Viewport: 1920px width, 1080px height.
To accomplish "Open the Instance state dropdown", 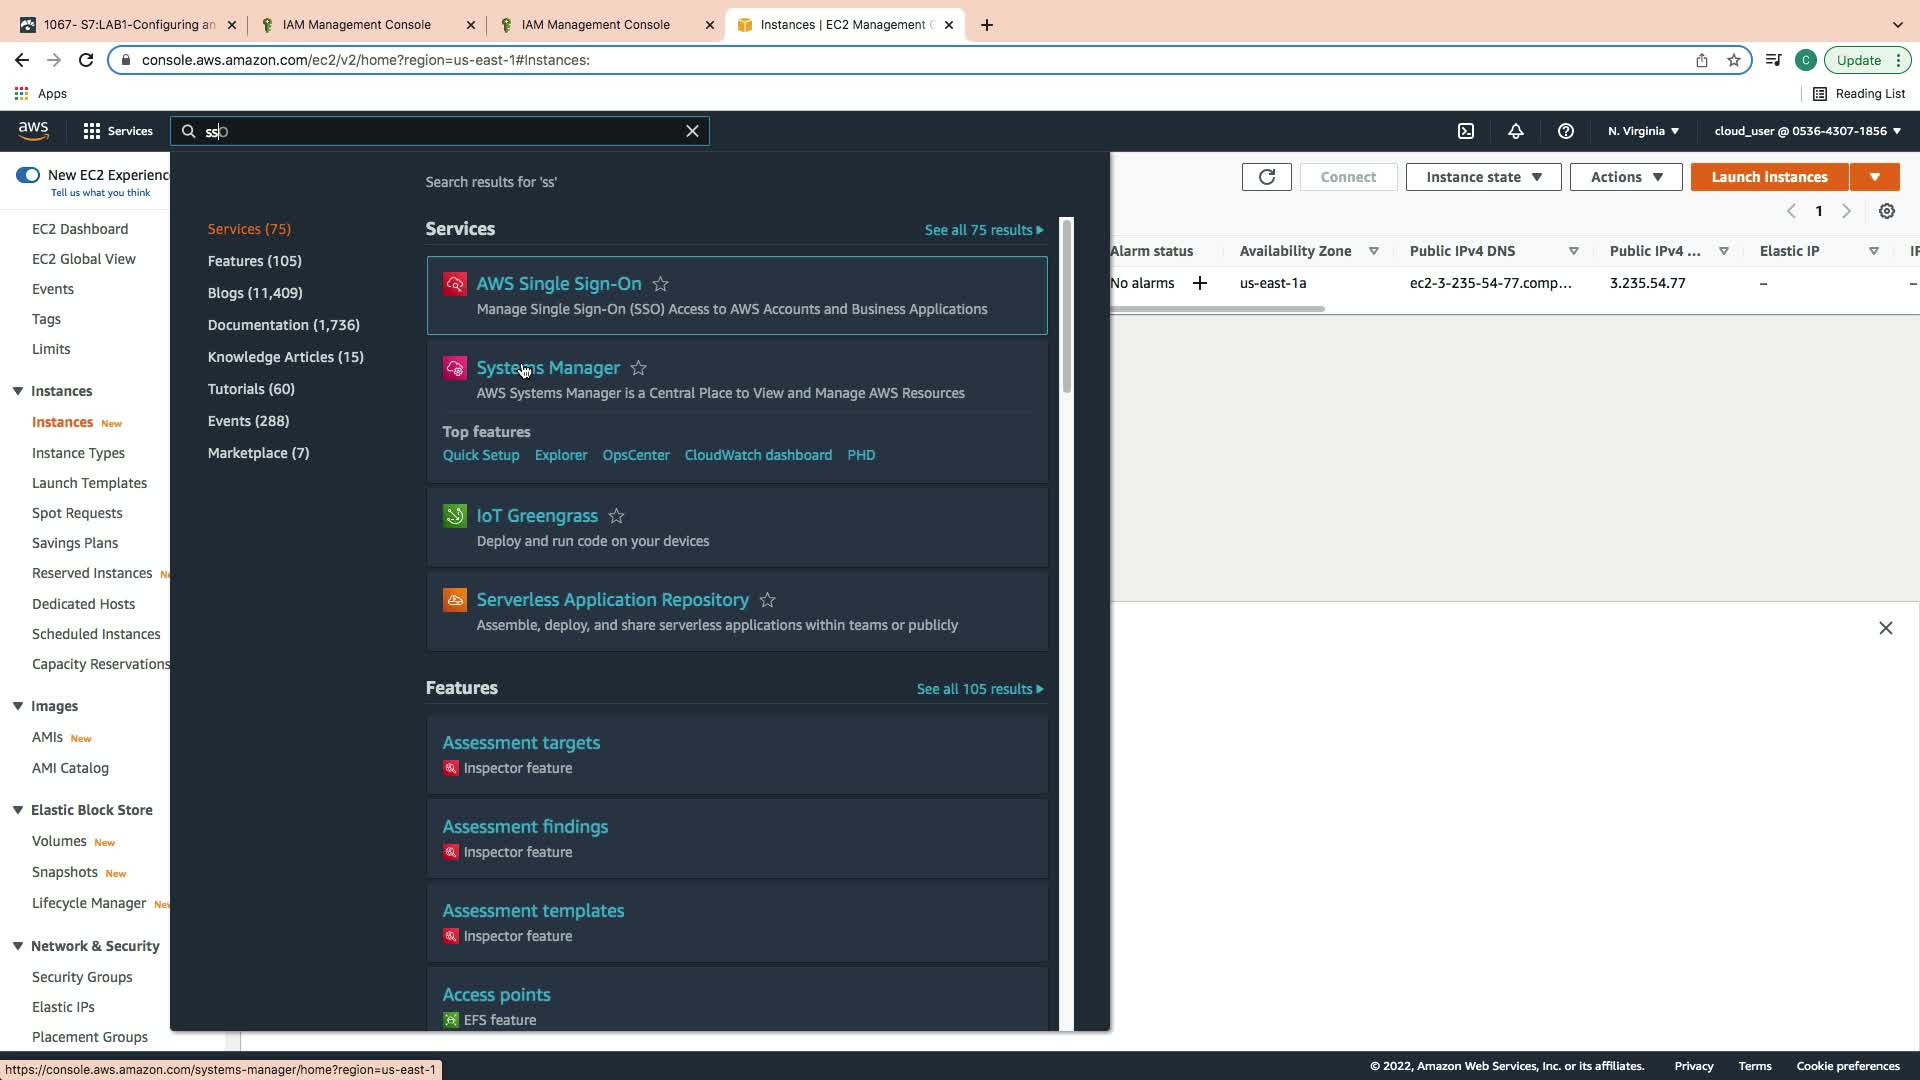I will (x=1483, y=177).
